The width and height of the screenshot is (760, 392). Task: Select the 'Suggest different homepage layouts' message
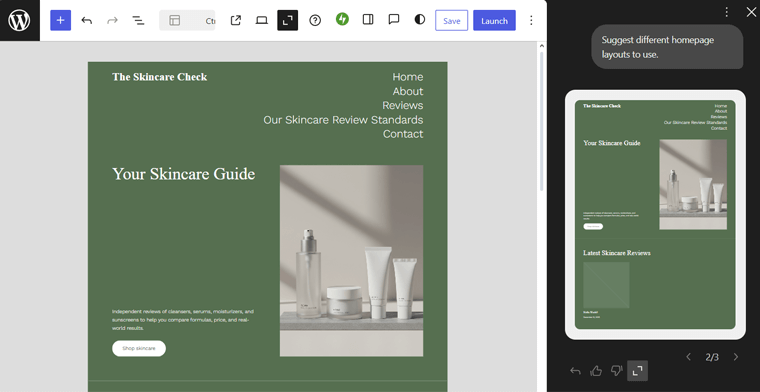pos(667,47)
